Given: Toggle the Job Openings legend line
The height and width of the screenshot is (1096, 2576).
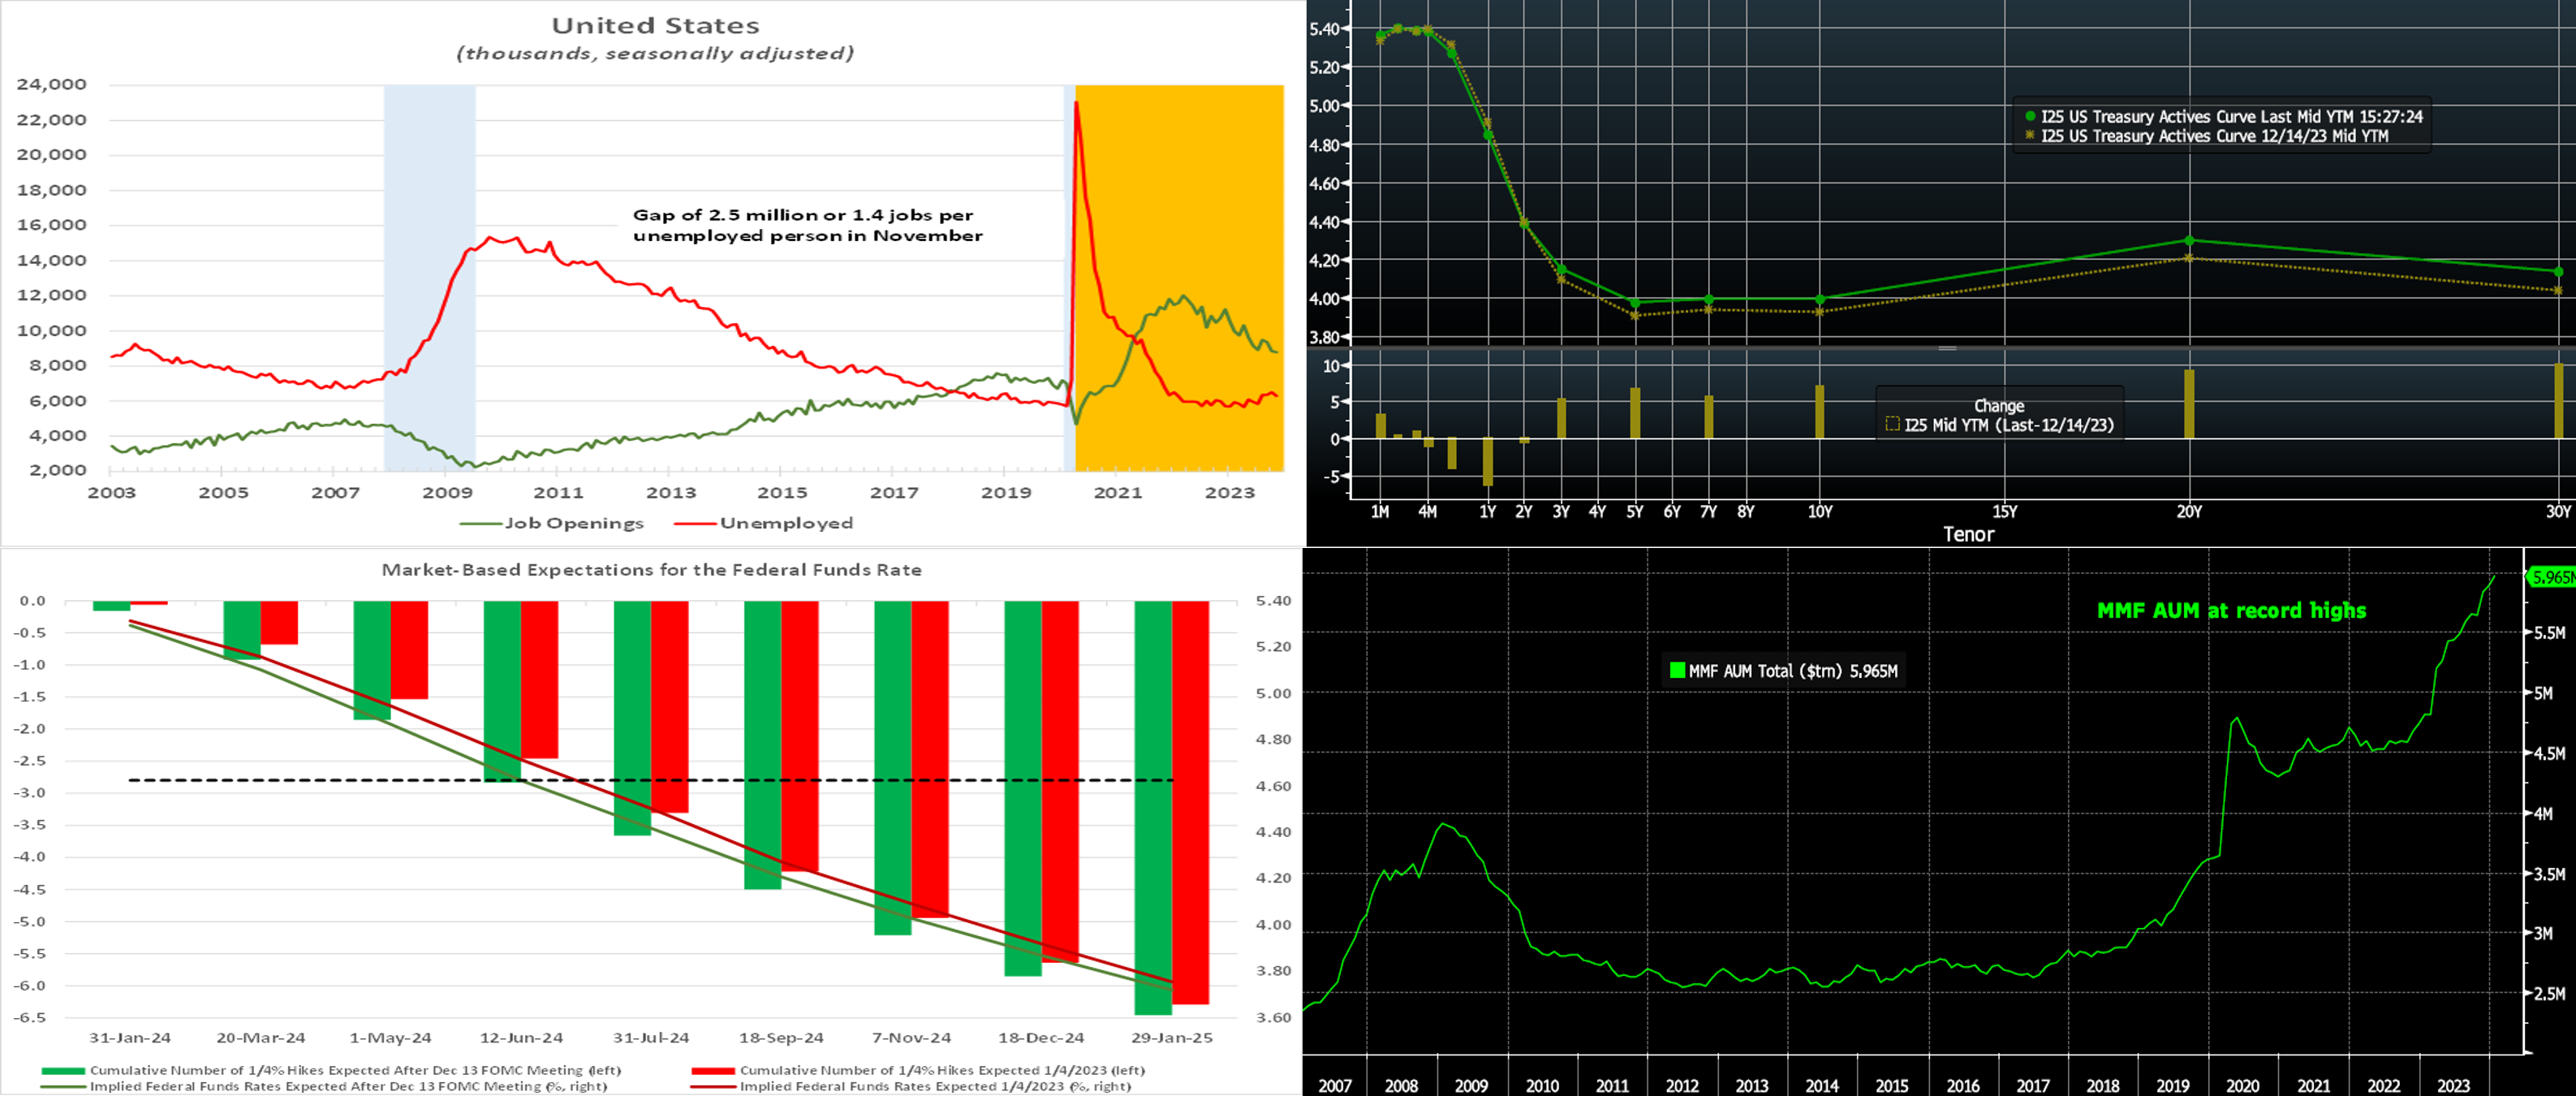Looking at the screenshot, I should click(x=481, y=523).
